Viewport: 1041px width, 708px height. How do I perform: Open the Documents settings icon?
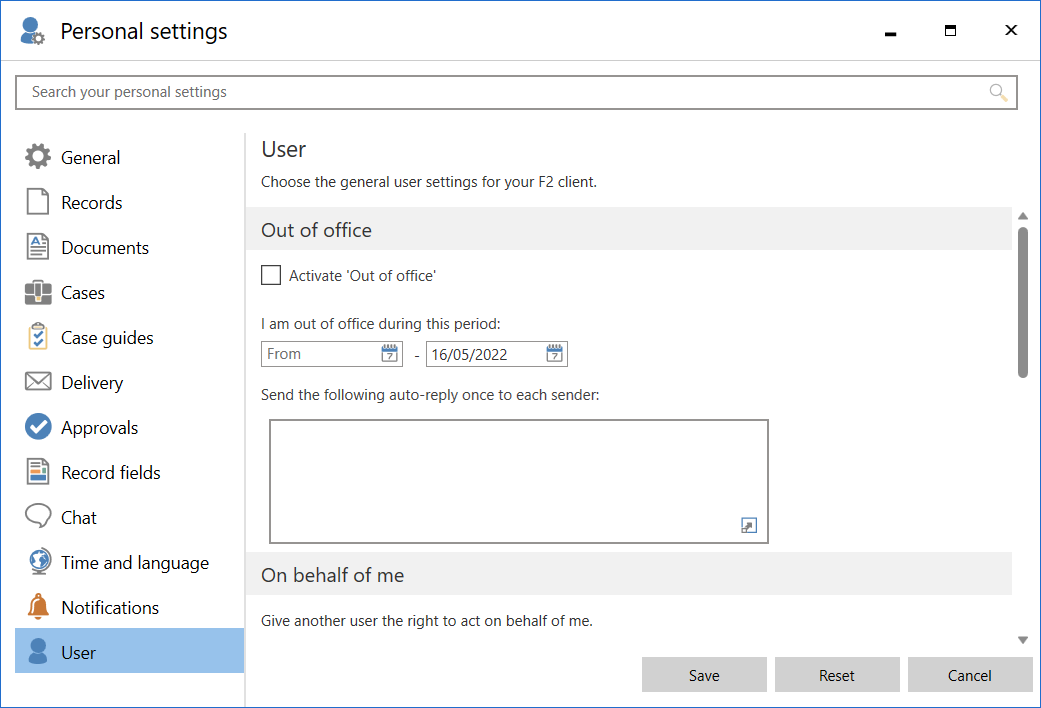pyautogui.click(x=38, y=247)
